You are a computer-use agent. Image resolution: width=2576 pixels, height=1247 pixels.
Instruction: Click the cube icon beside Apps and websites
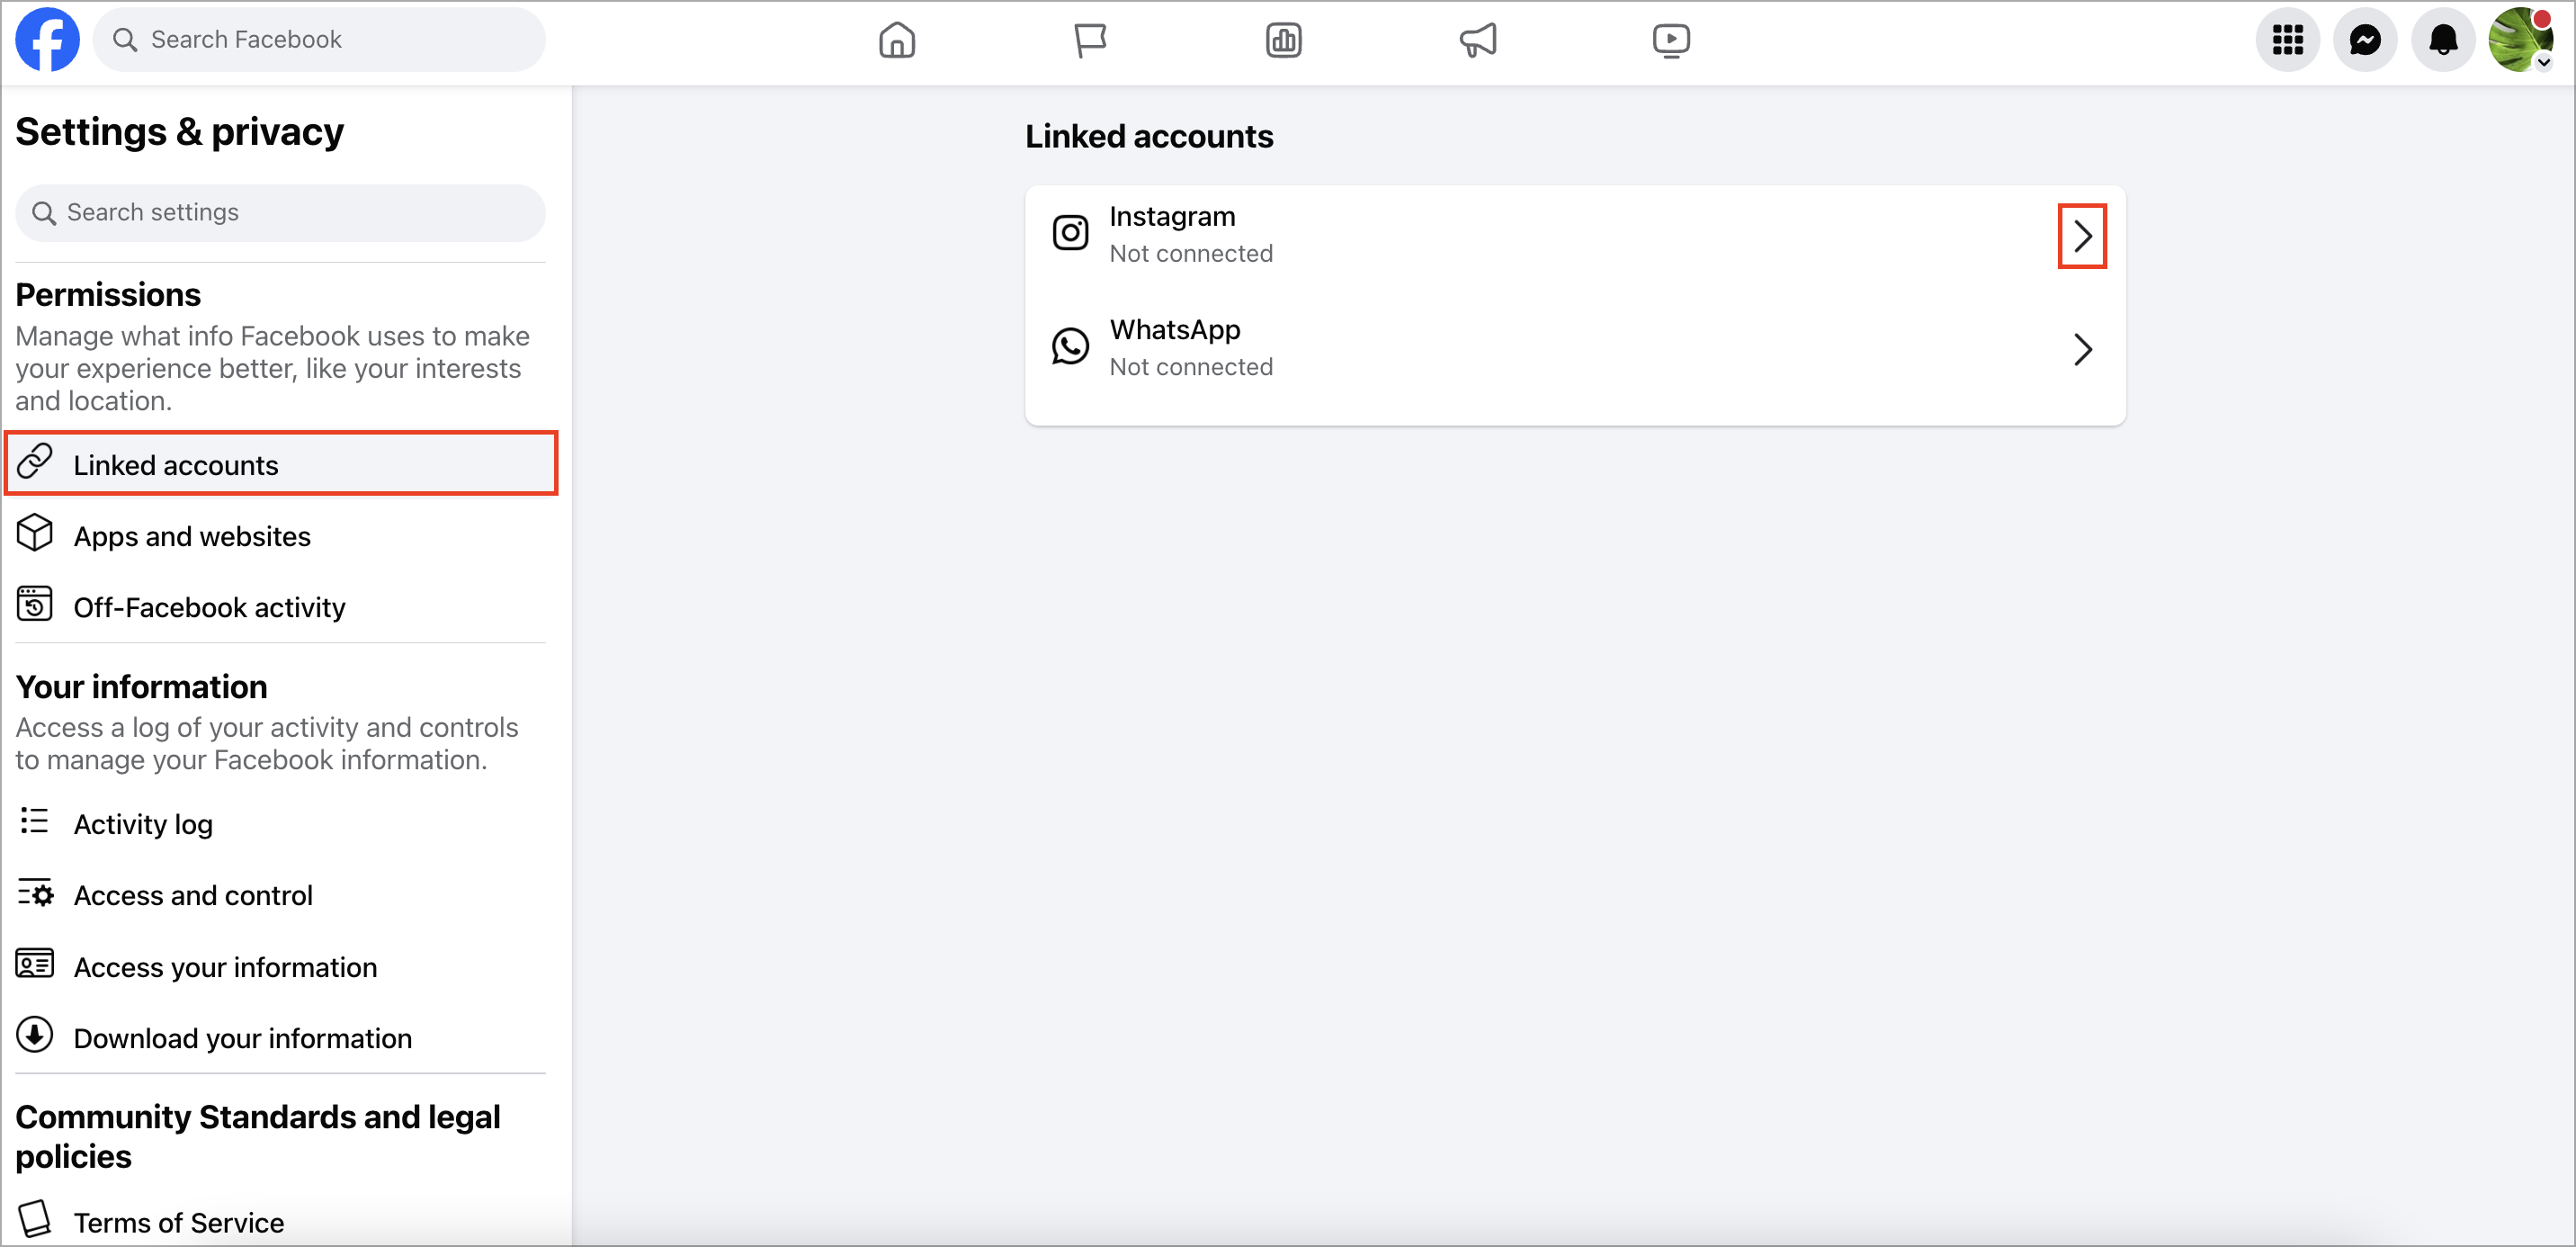coord(34,533)
